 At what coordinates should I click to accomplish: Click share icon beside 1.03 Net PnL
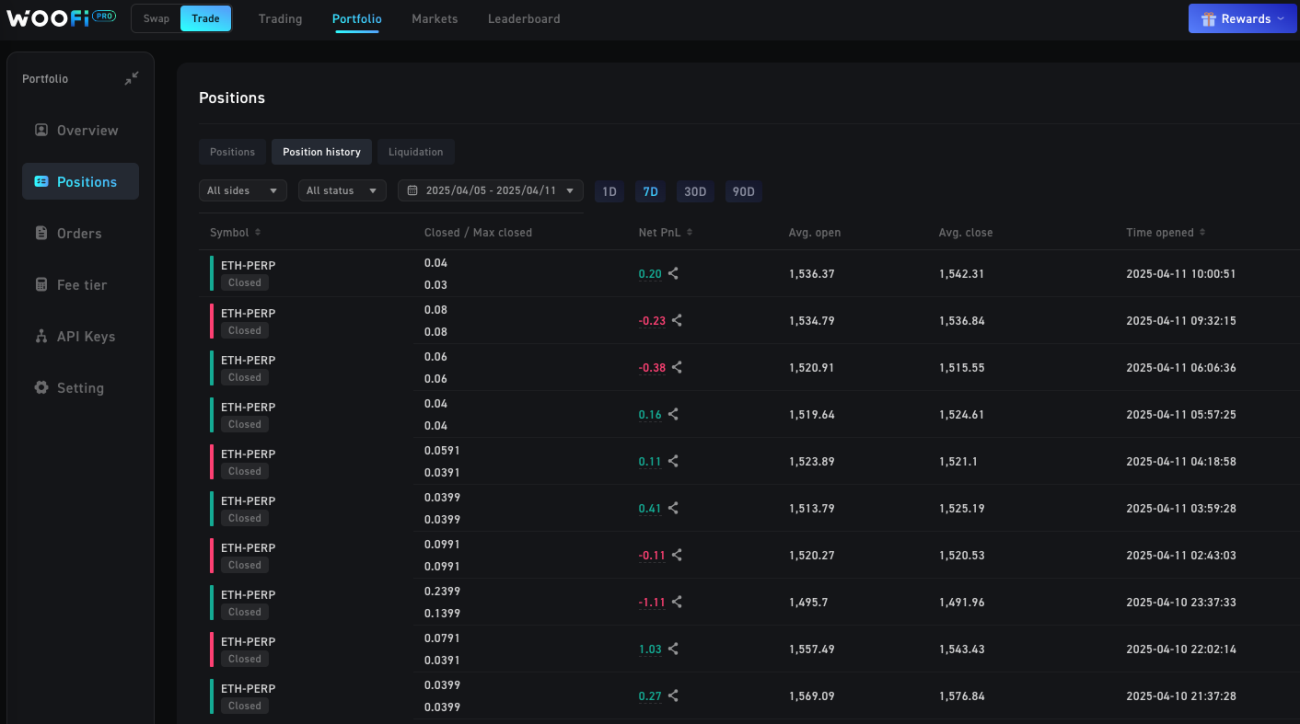673,649
